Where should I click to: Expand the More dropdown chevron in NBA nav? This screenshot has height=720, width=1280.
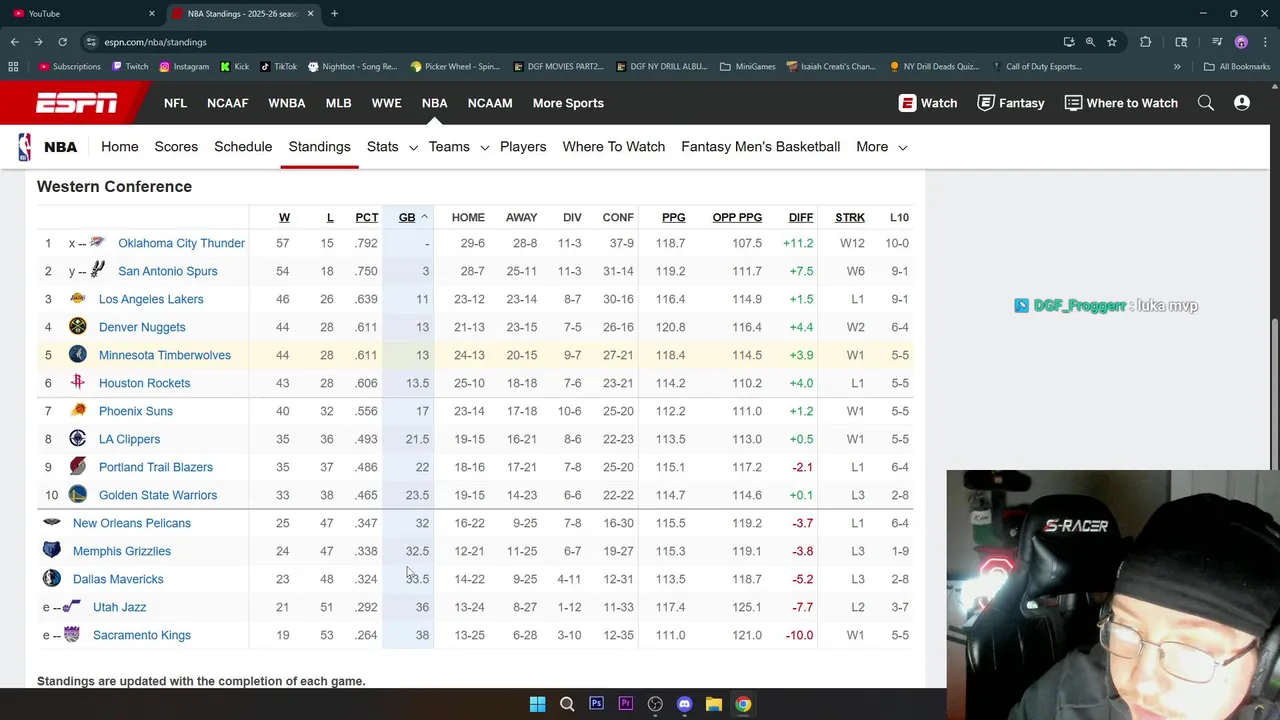pyautogui.click(x=902, y=148)
